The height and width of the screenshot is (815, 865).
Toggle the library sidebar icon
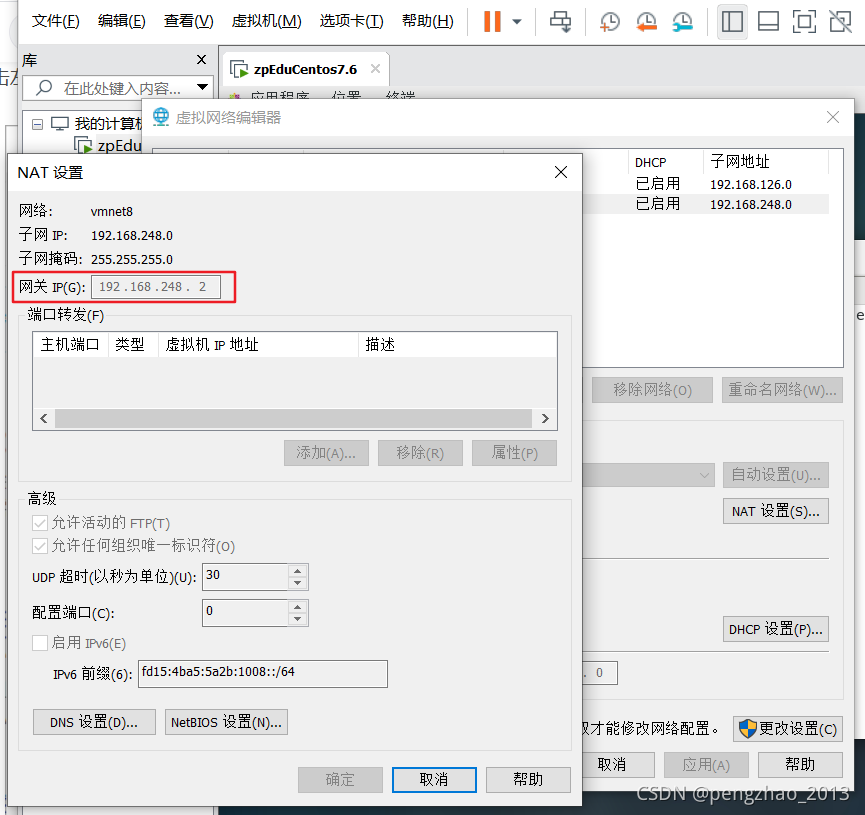tap(732, 21)
